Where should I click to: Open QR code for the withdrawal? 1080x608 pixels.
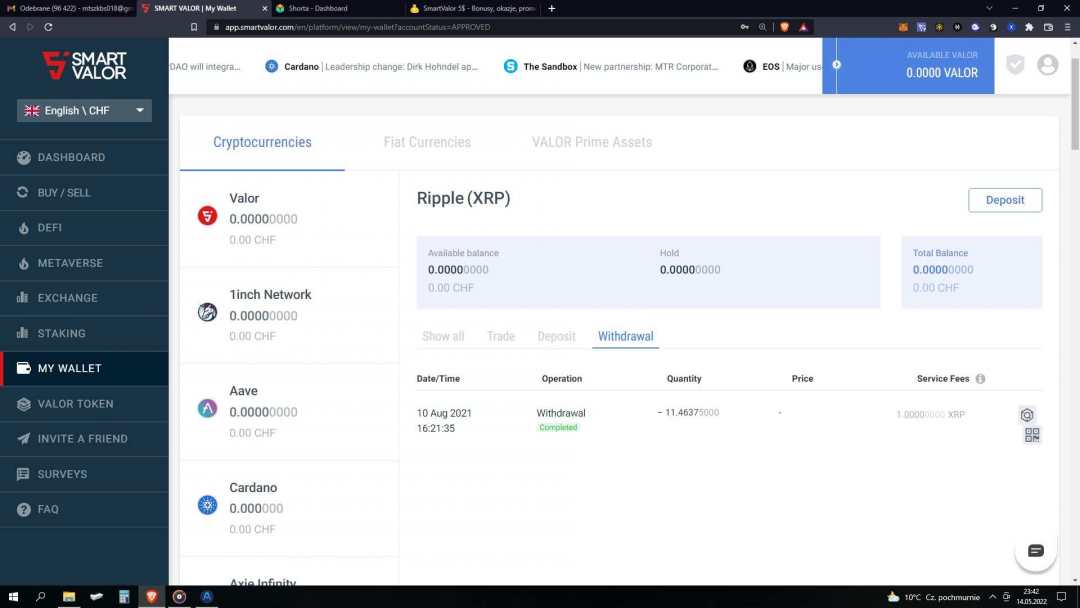1031,435
